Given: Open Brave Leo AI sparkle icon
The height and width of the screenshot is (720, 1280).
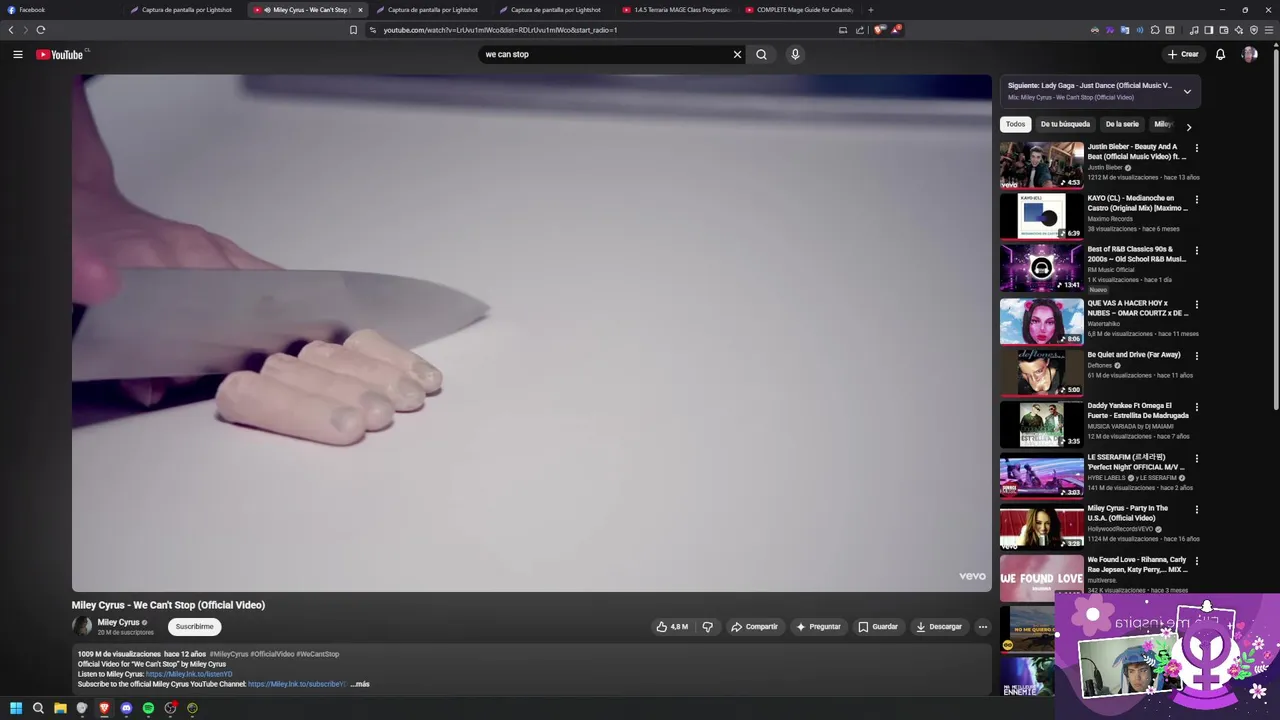Looking at the screenshot, I should point(1239,30).
